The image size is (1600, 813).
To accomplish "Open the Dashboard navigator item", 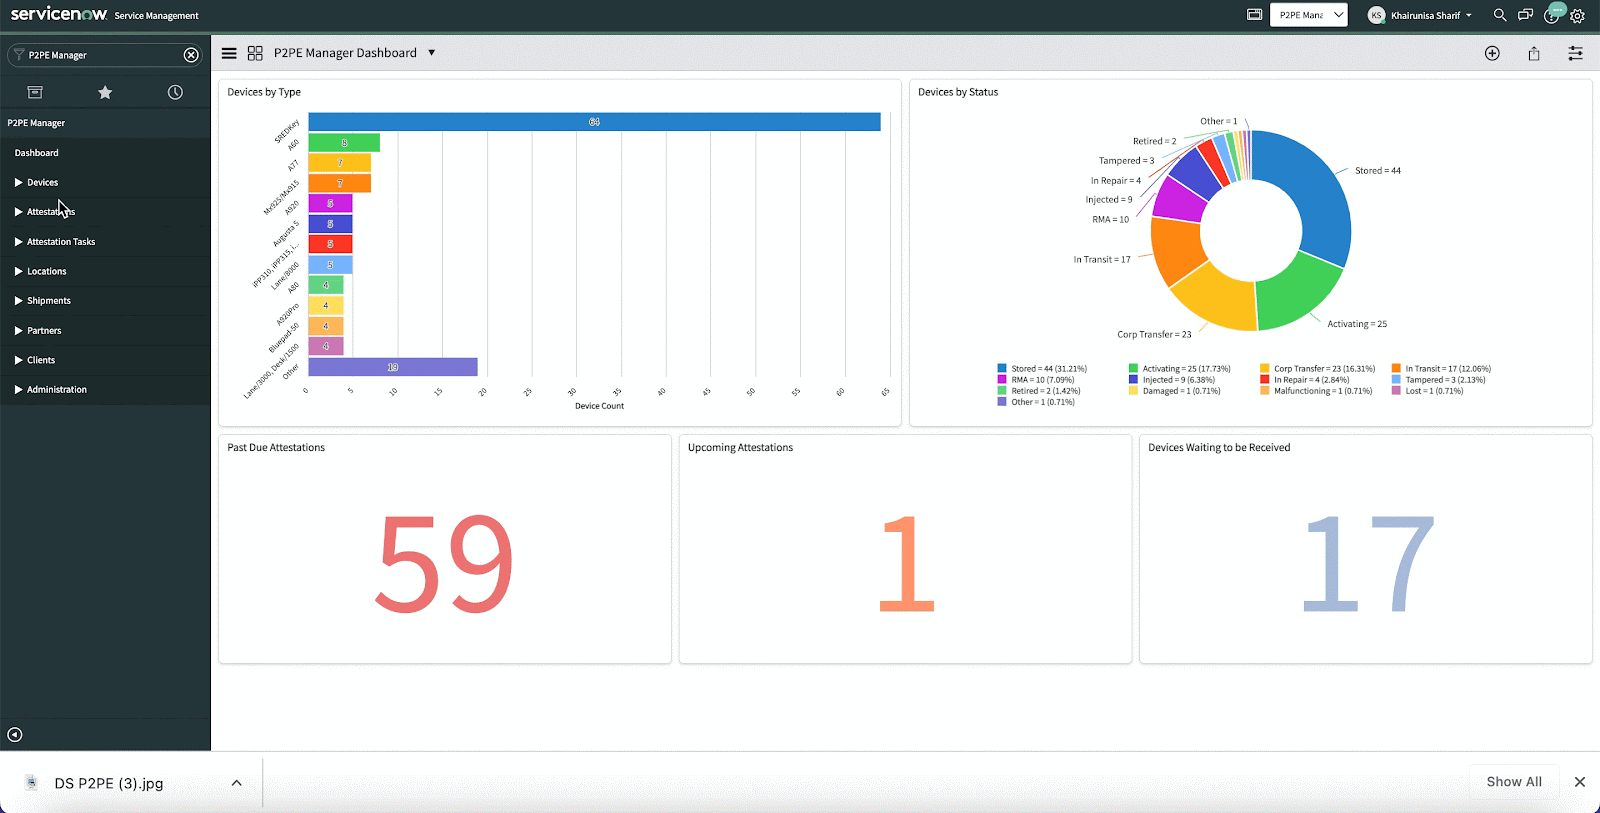I will (37, 153).
